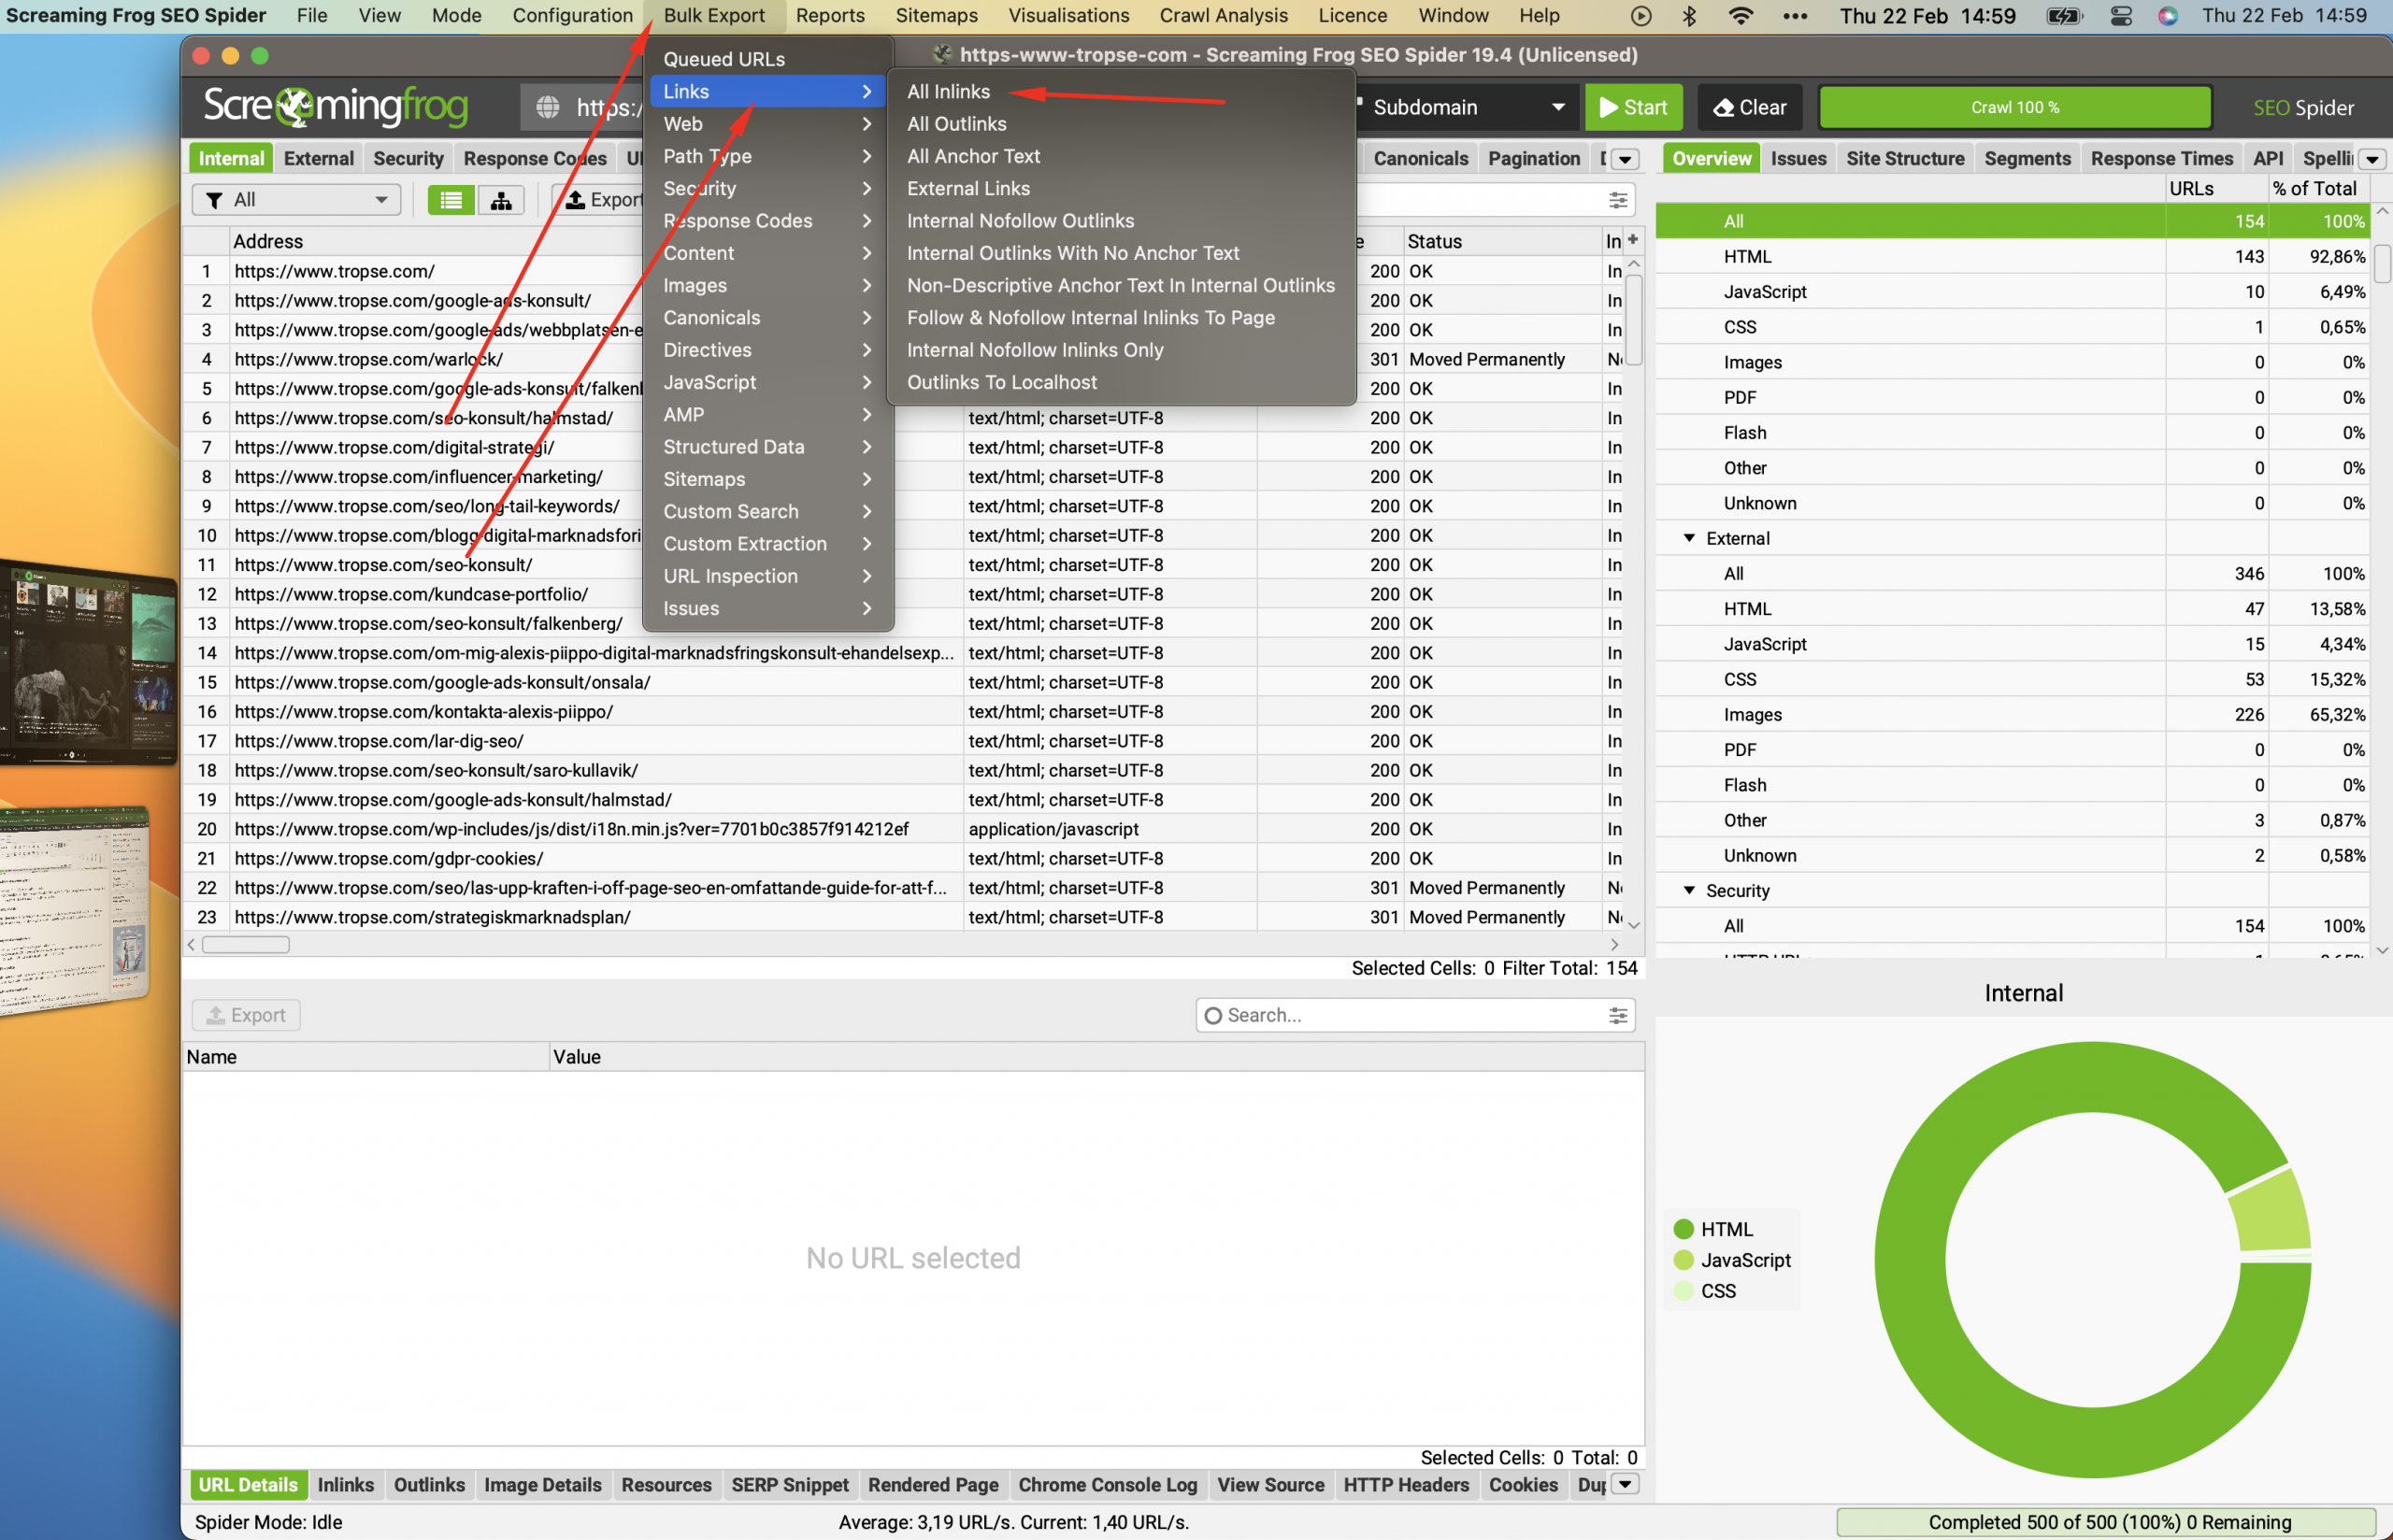Click the lower Search input field
The width and height of the screenshot is (2393, 1540).
(x=1415, y=1015)
